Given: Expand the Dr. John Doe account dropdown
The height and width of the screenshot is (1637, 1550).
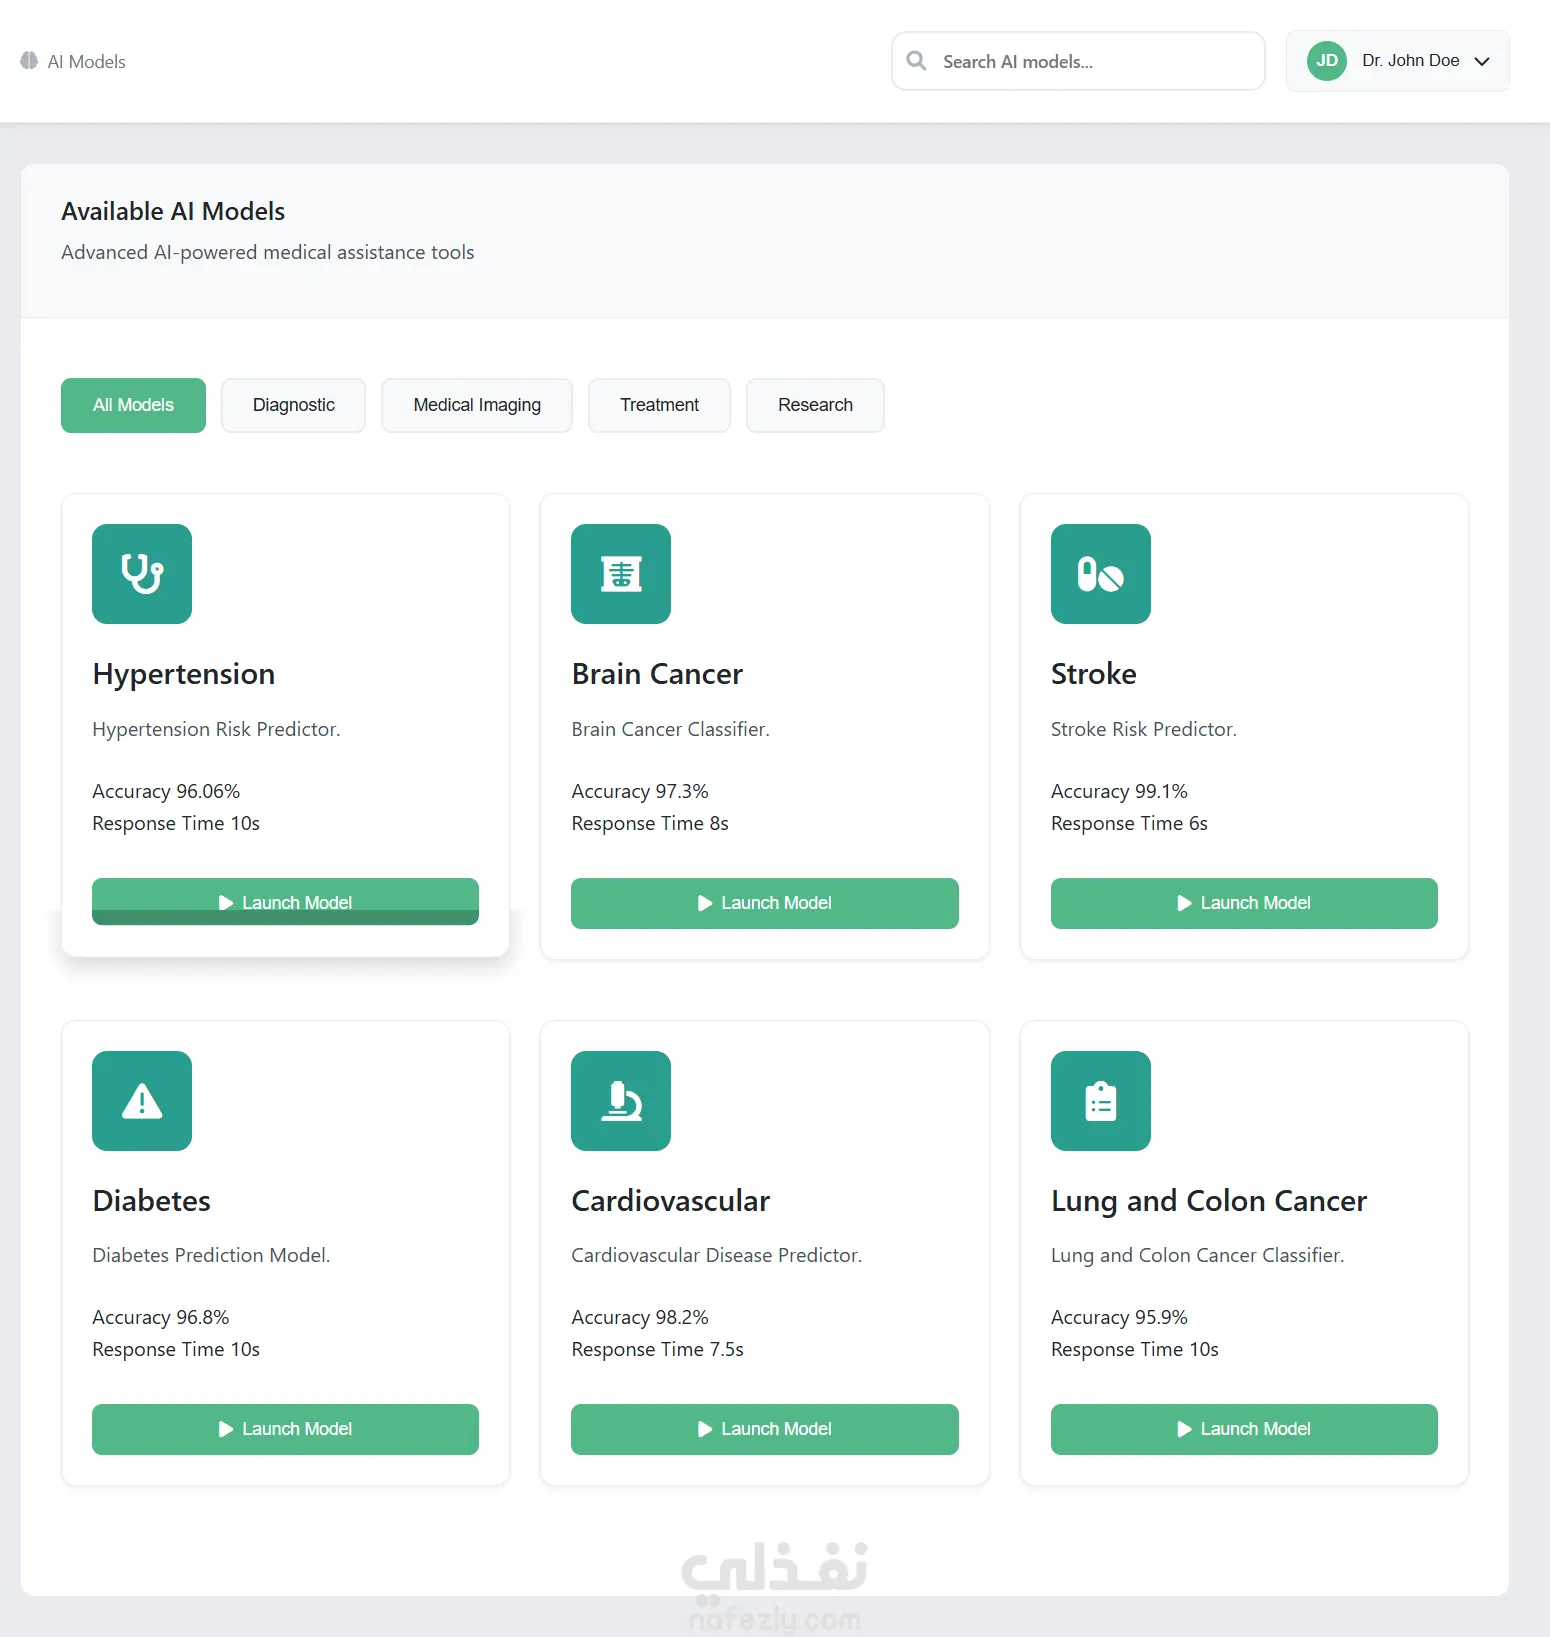Looking at the screenshot, I should (x=1398, y=61).
